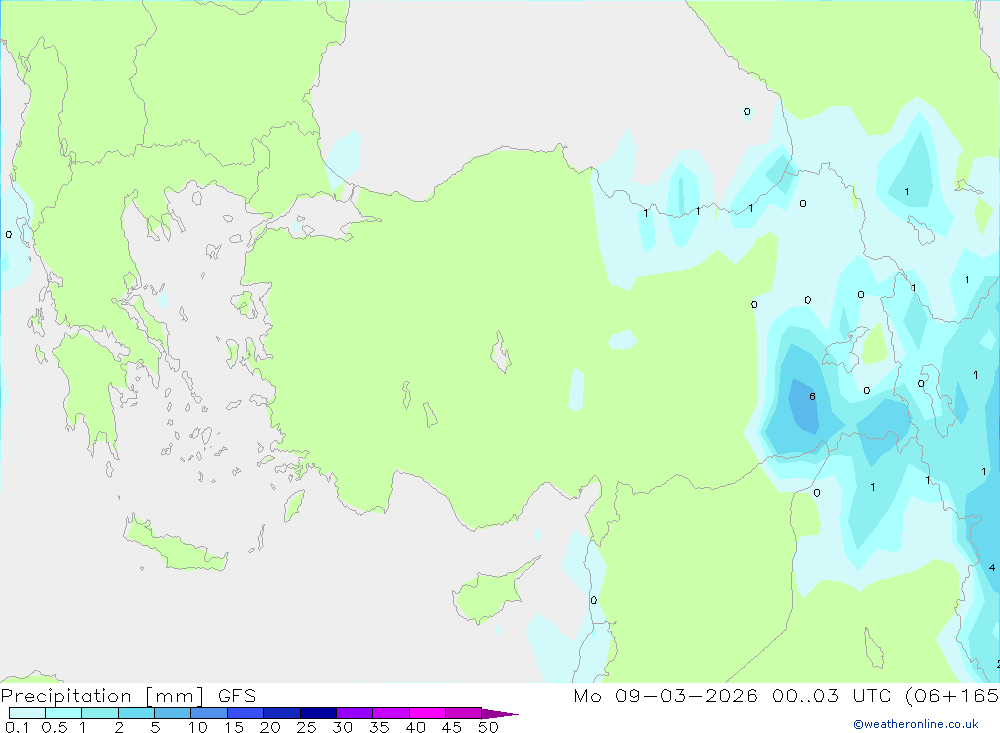Pick the 40–45 mm magenta legend swatch

click(x=427, y=713)
